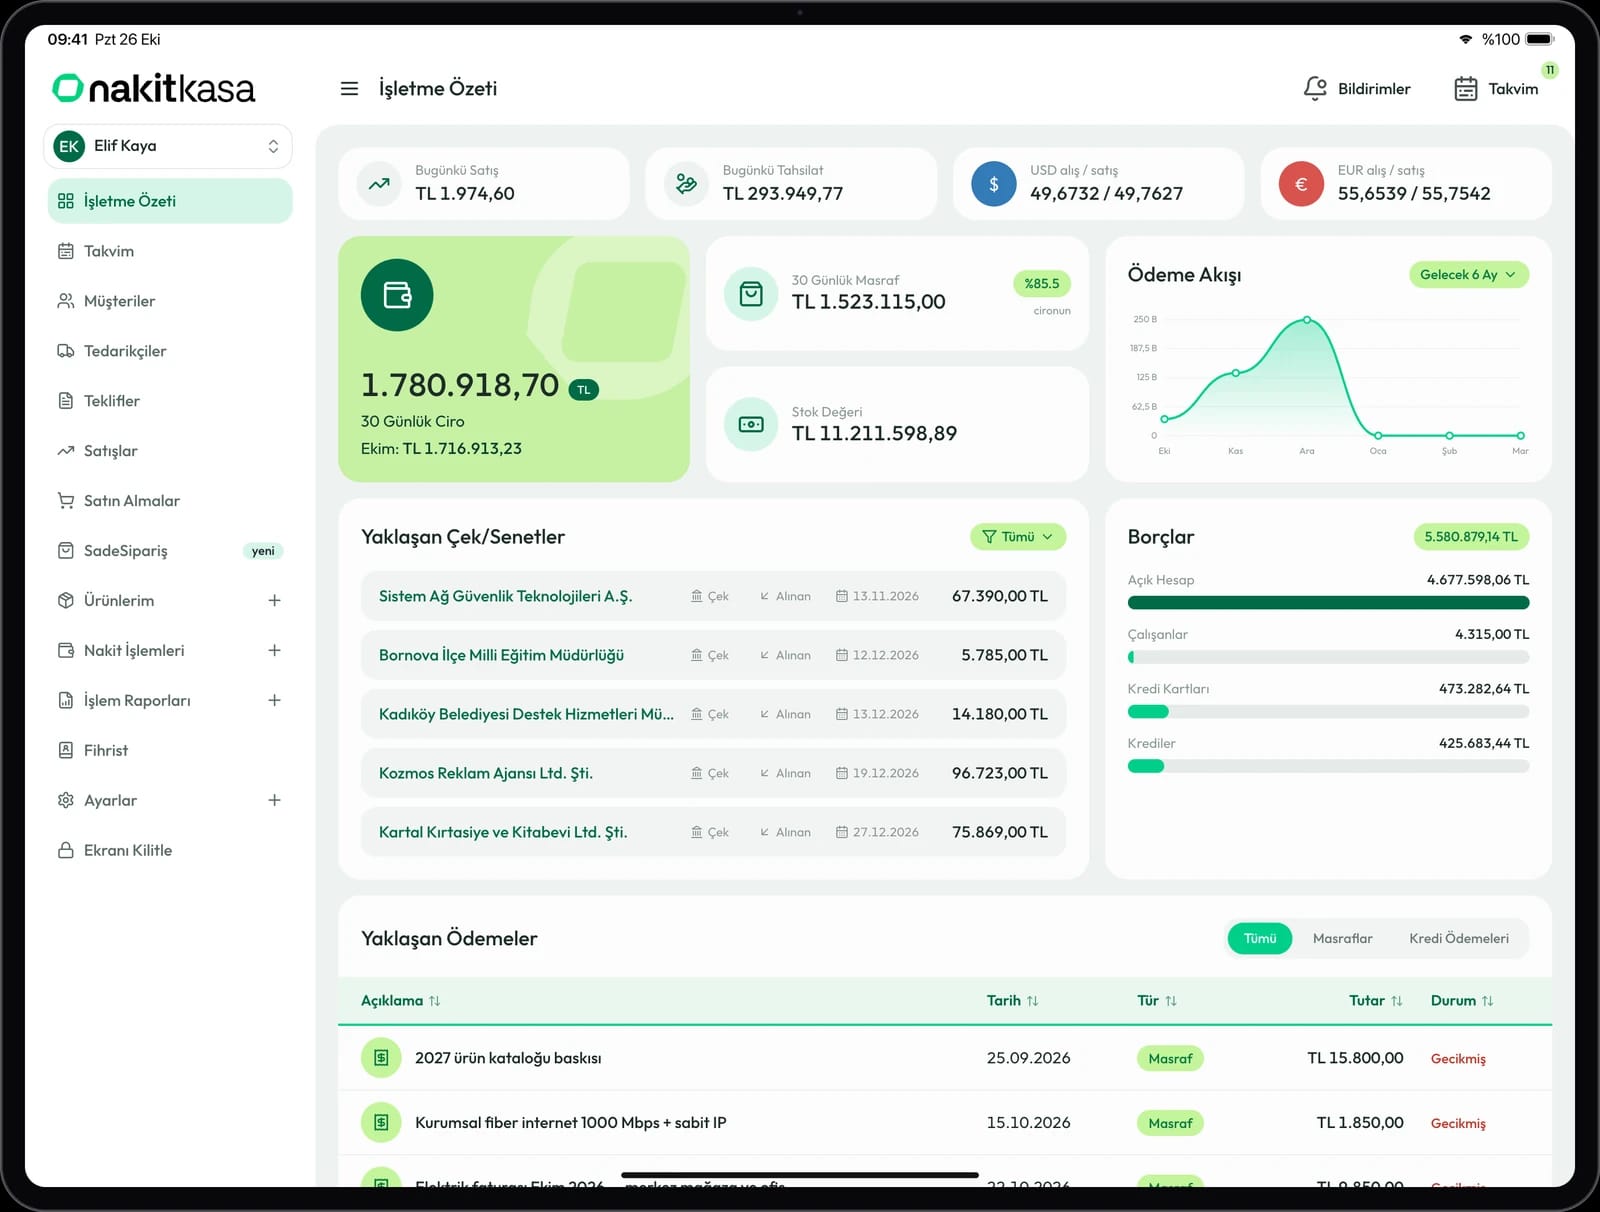Viewport: 1600px width, 1212px height.
Task: Open SadeSipariş in the sidebar
Action: pos(170,551)
